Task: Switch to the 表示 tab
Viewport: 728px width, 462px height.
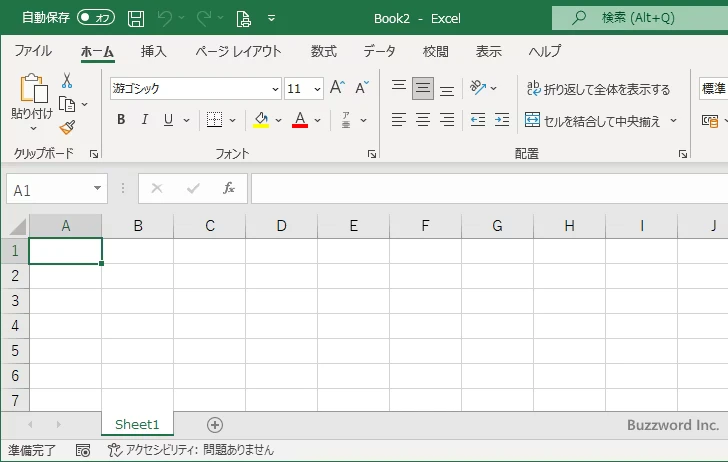Action: tap(488, 51)
